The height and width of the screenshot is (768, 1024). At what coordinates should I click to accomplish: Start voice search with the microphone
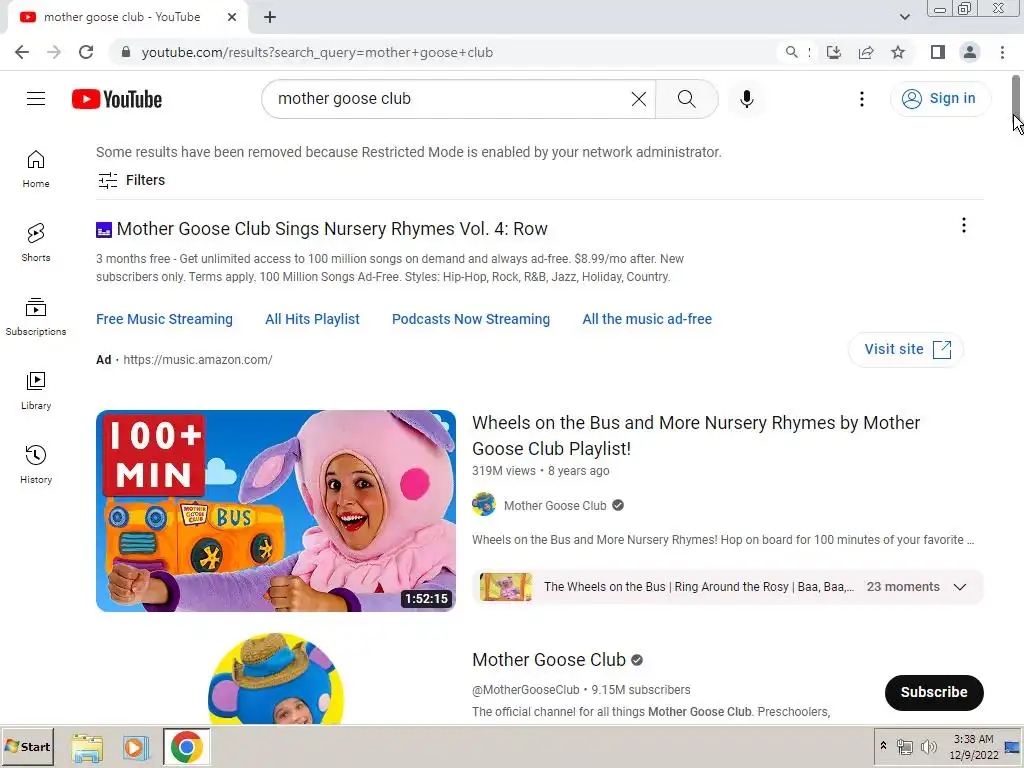pyautogui.click(x=746, y=99)
